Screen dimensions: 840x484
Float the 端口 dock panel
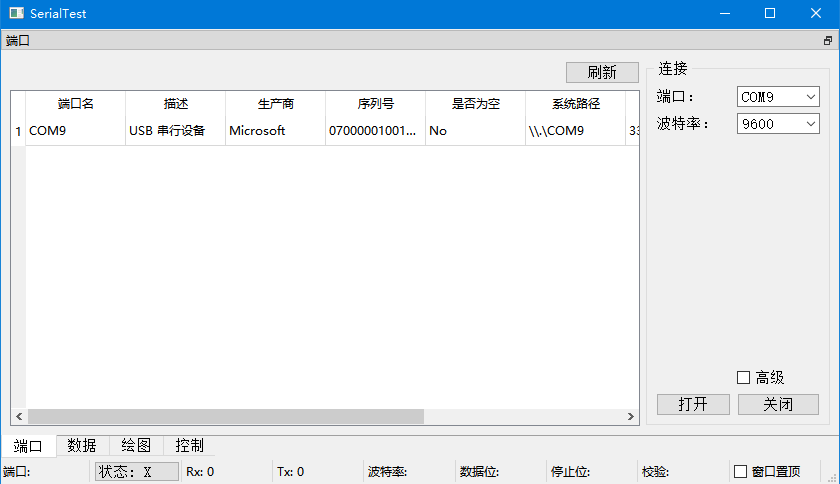coord(828,41)
